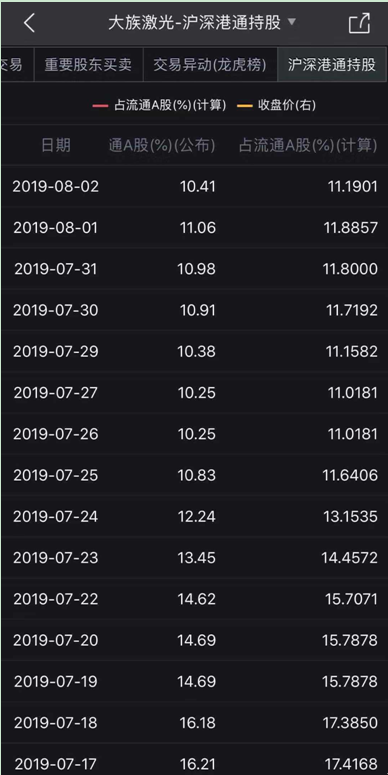This screenshot has height=775, width=388.
Task: Select the 2019-08-01 row date
Action: tap(55, 228)
